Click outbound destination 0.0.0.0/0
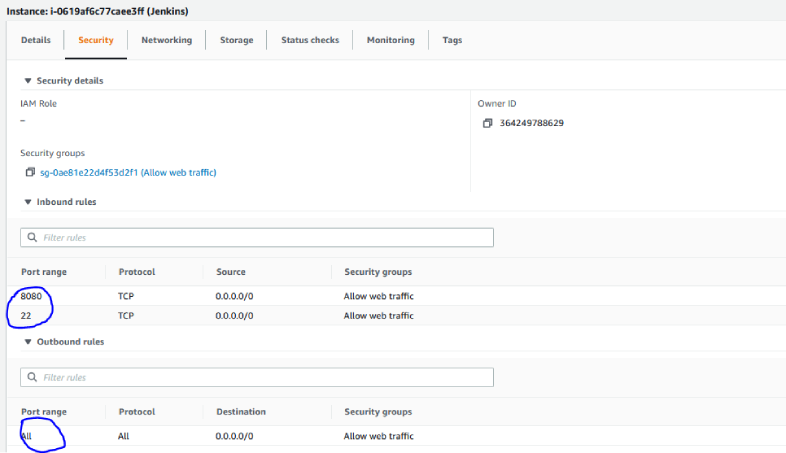This screenshot has width=786, height=453. coord(234,436)
